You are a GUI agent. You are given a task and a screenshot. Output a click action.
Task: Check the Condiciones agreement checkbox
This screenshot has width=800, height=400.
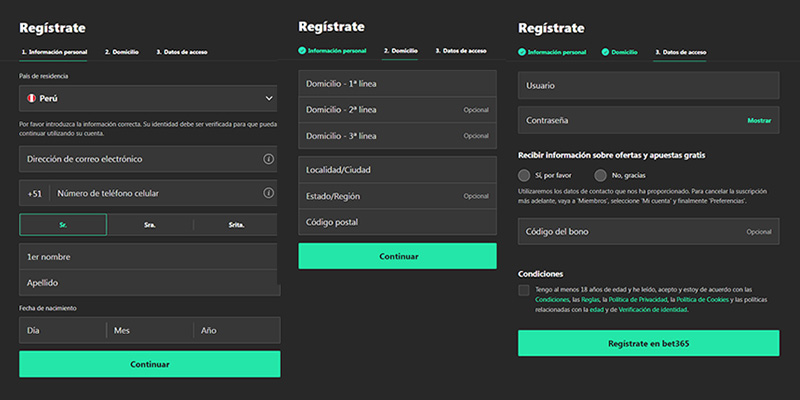(x=523, y=290)
